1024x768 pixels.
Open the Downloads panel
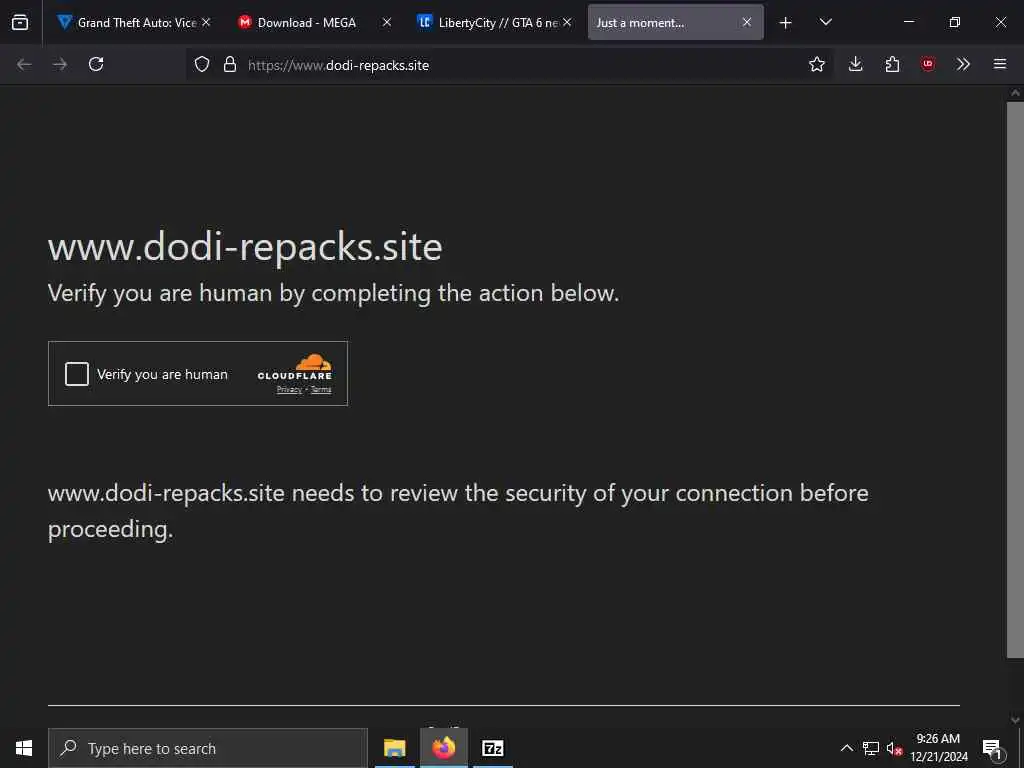tap(856, 64)
